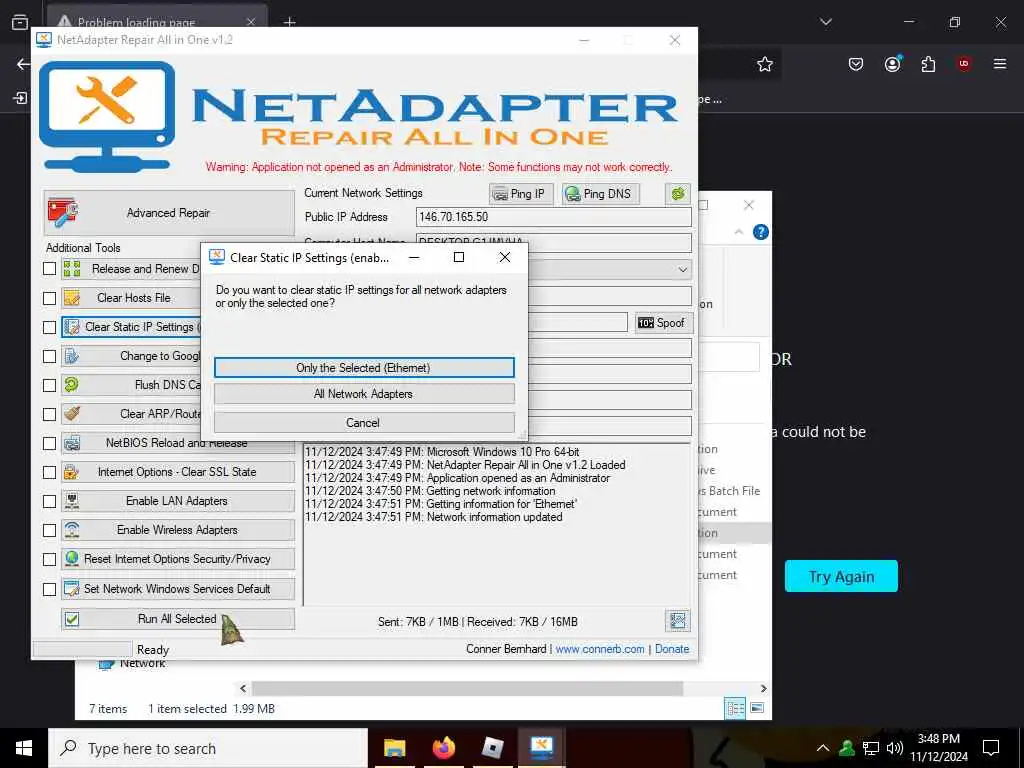
Task: Choose All Network Adapters
Action: [364, 394]
